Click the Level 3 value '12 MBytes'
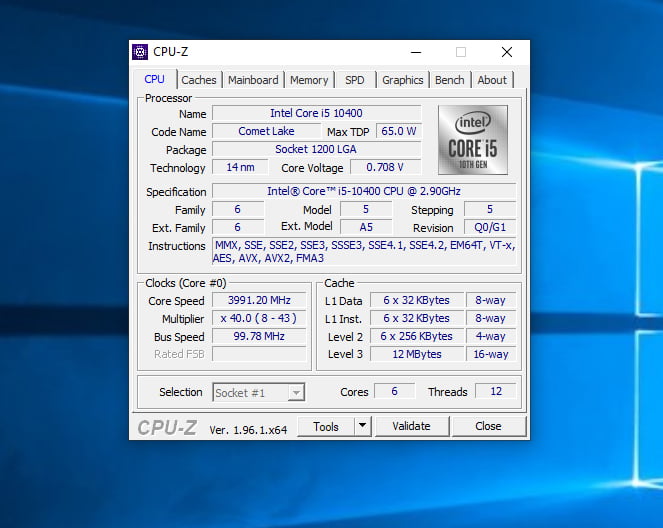 (x=417, y=354)
